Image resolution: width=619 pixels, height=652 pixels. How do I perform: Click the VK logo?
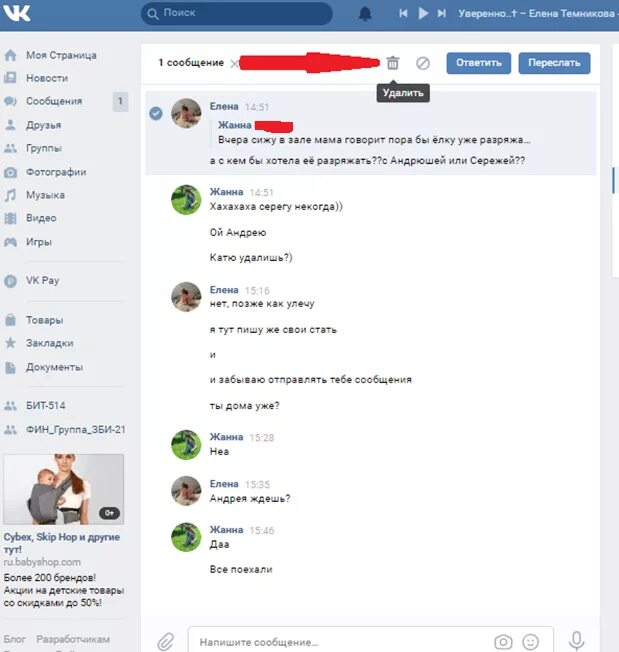tap(17, 13)
